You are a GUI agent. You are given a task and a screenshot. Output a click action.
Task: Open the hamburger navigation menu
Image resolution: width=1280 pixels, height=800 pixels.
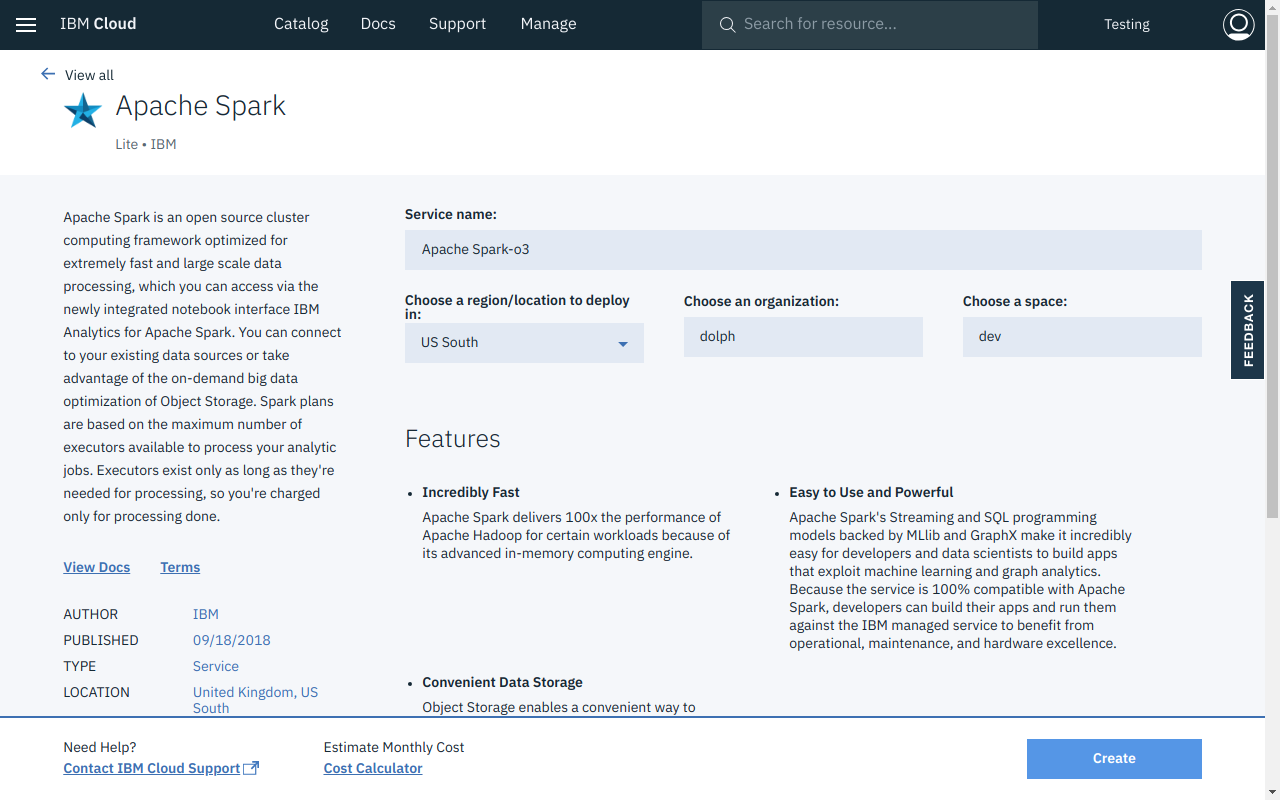[26, 25]
